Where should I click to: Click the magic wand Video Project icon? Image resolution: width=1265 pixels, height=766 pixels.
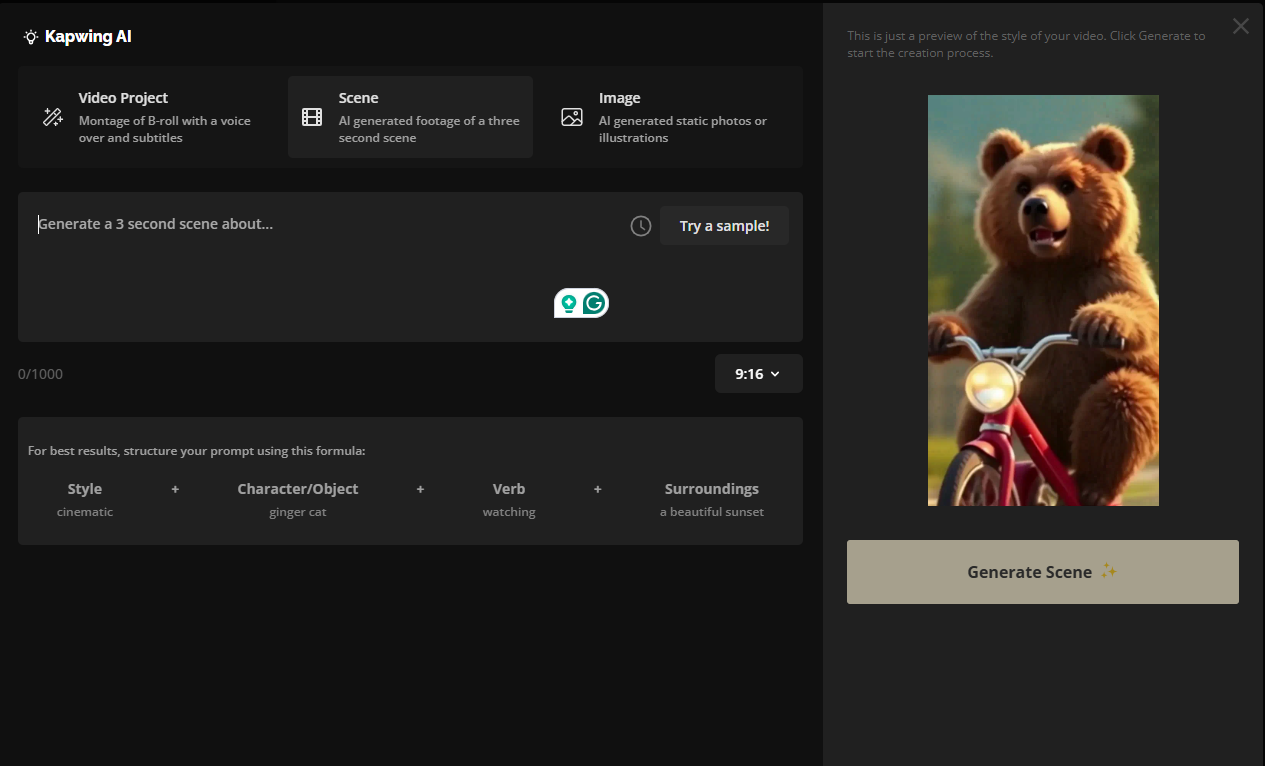click(53, 117)
